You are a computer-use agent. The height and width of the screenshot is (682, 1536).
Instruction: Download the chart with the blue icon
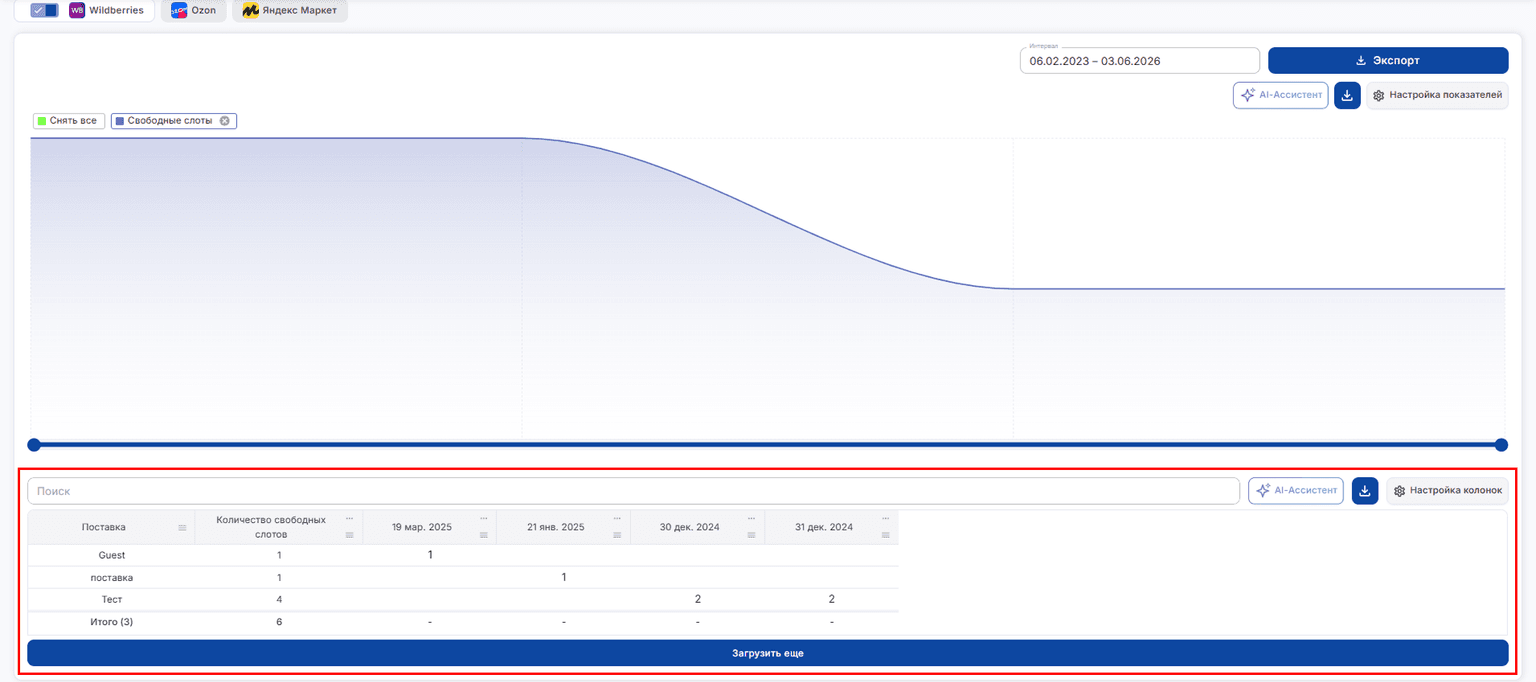pyautogui.click(x=1347, y=95)
